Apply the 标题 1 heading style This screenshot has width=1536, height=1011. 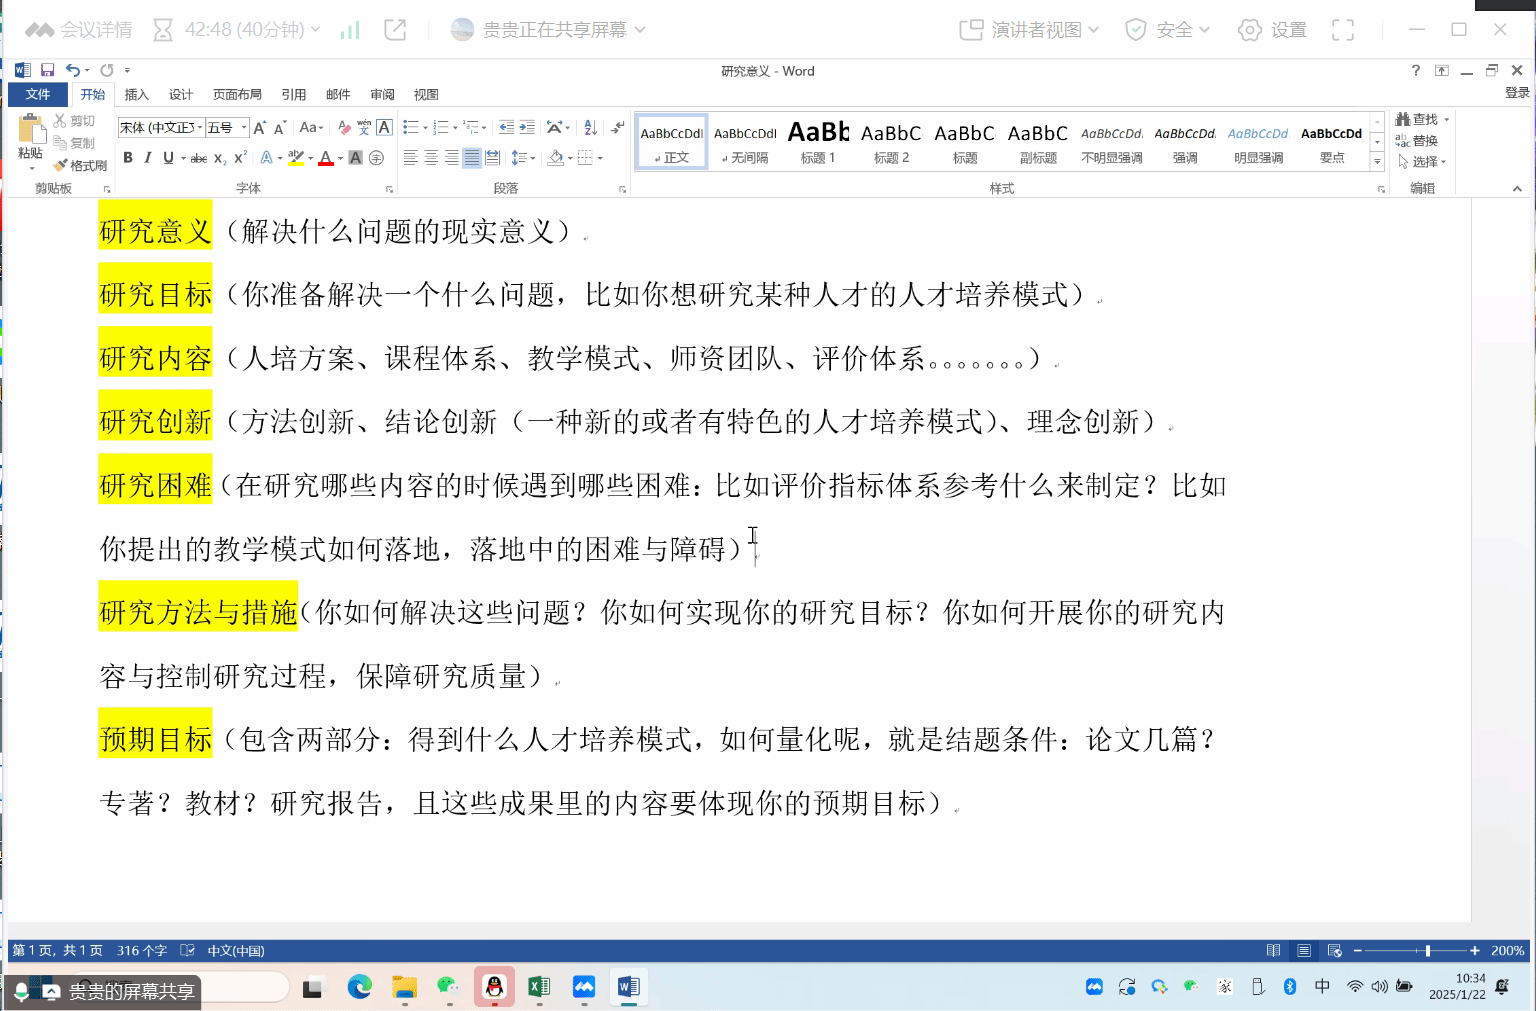tap(818, 142)
